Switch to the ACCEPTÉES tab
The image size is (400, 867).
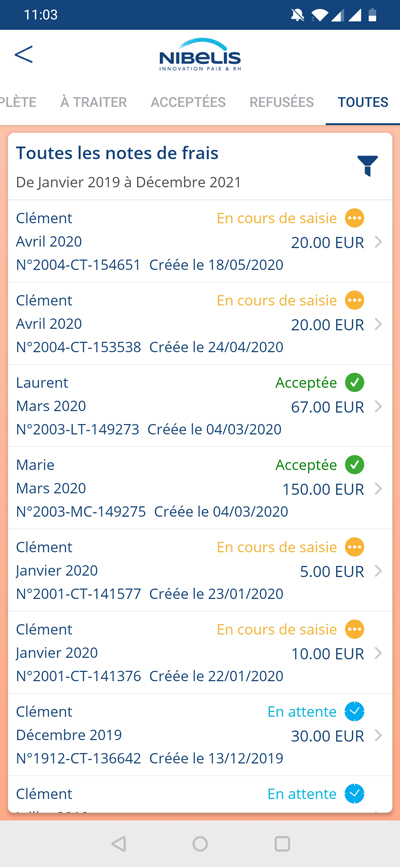click(x=188, y=102)
